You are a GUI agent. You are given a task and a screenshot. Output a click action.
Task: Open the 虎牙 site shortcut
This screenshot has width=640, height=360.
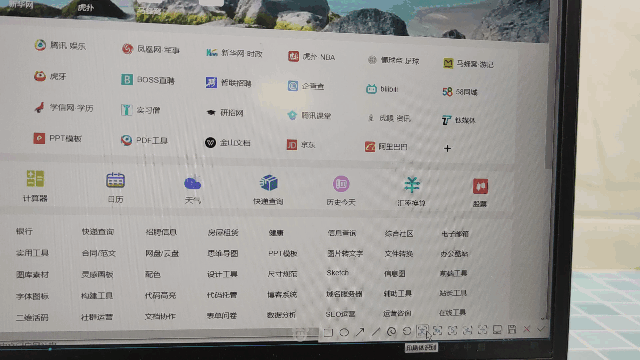coord(50,76)
